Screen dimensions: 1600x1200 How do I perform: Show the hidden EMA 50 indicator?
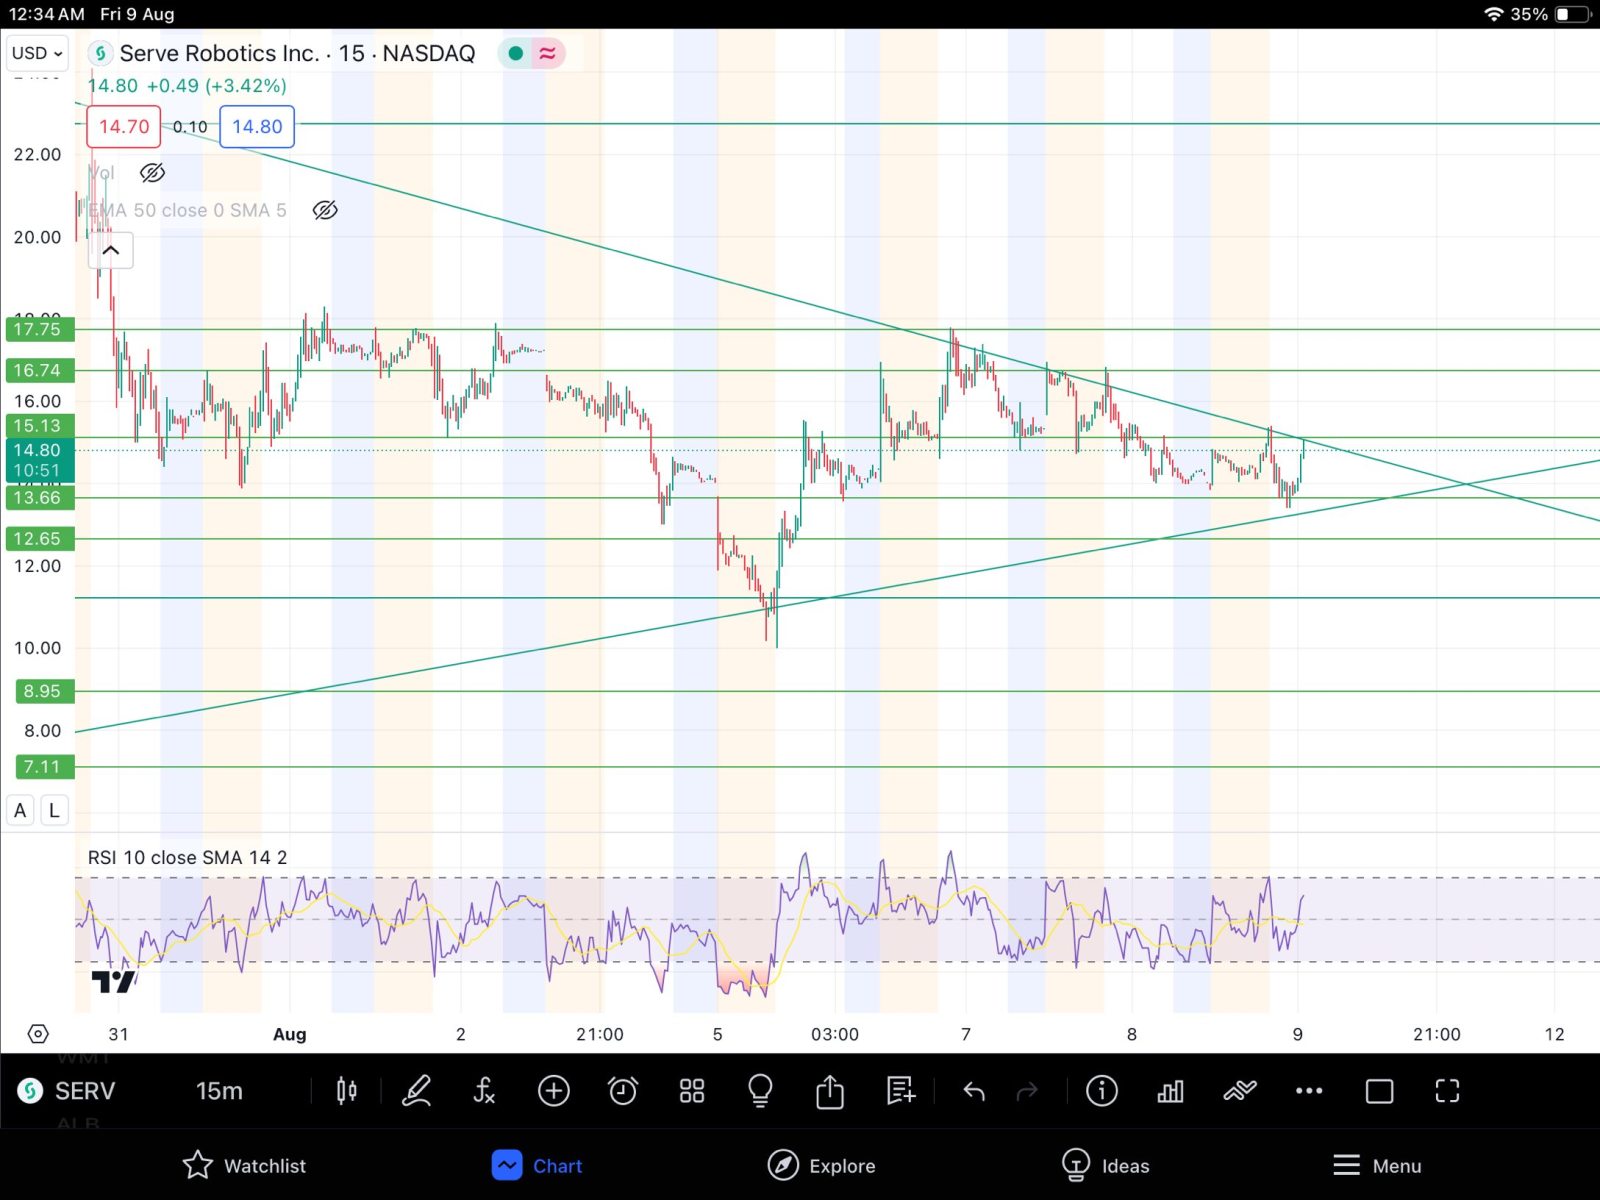point(325,210)
